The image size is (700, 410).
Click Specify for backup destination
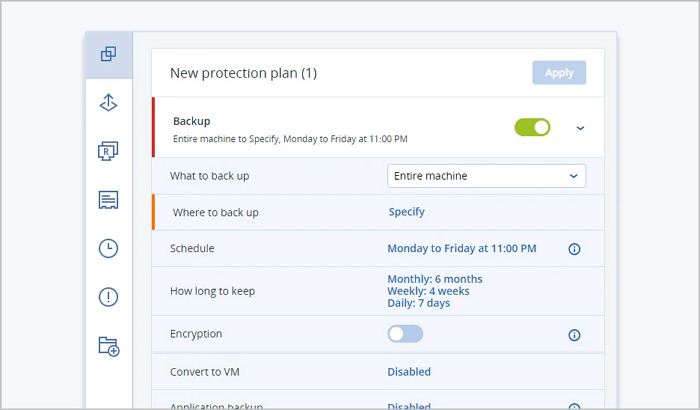406,212
